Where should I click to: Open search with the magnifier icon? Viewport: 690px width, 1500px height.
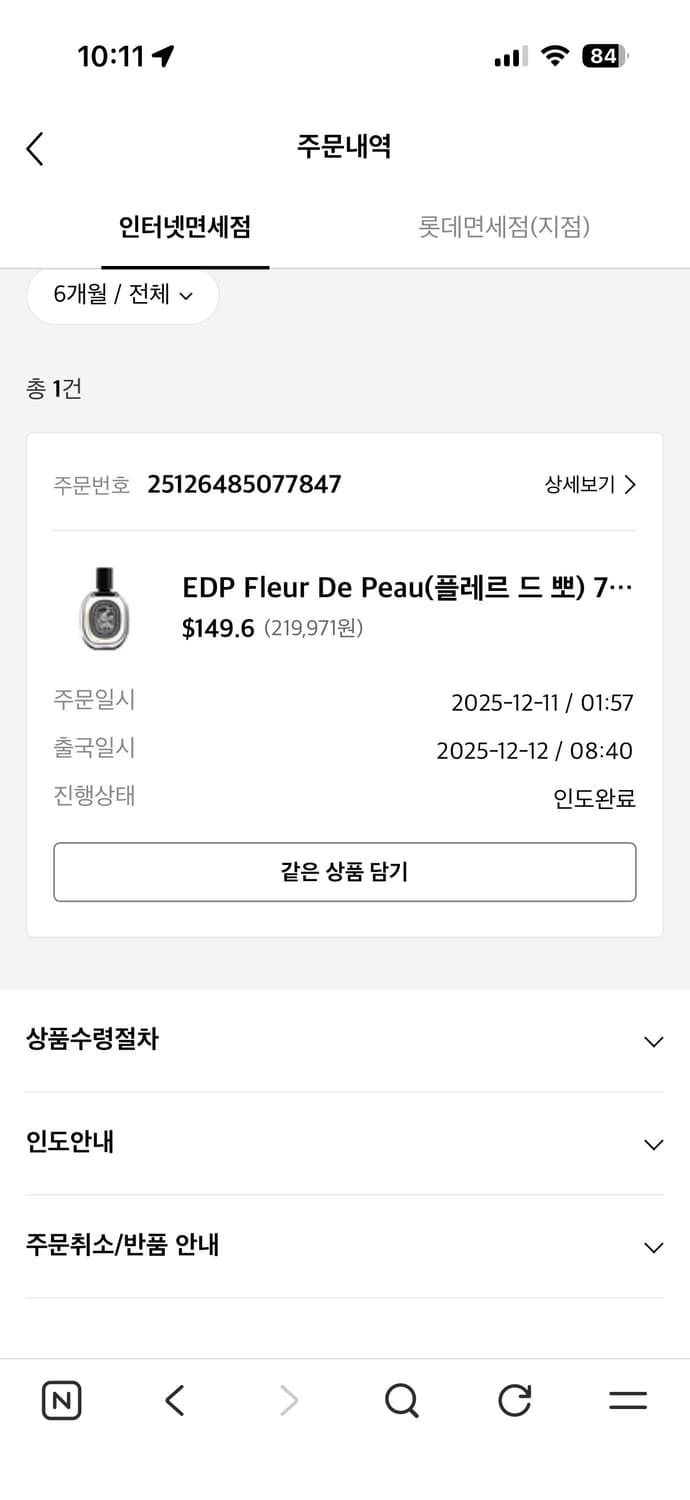click(x=401, y=1400)
